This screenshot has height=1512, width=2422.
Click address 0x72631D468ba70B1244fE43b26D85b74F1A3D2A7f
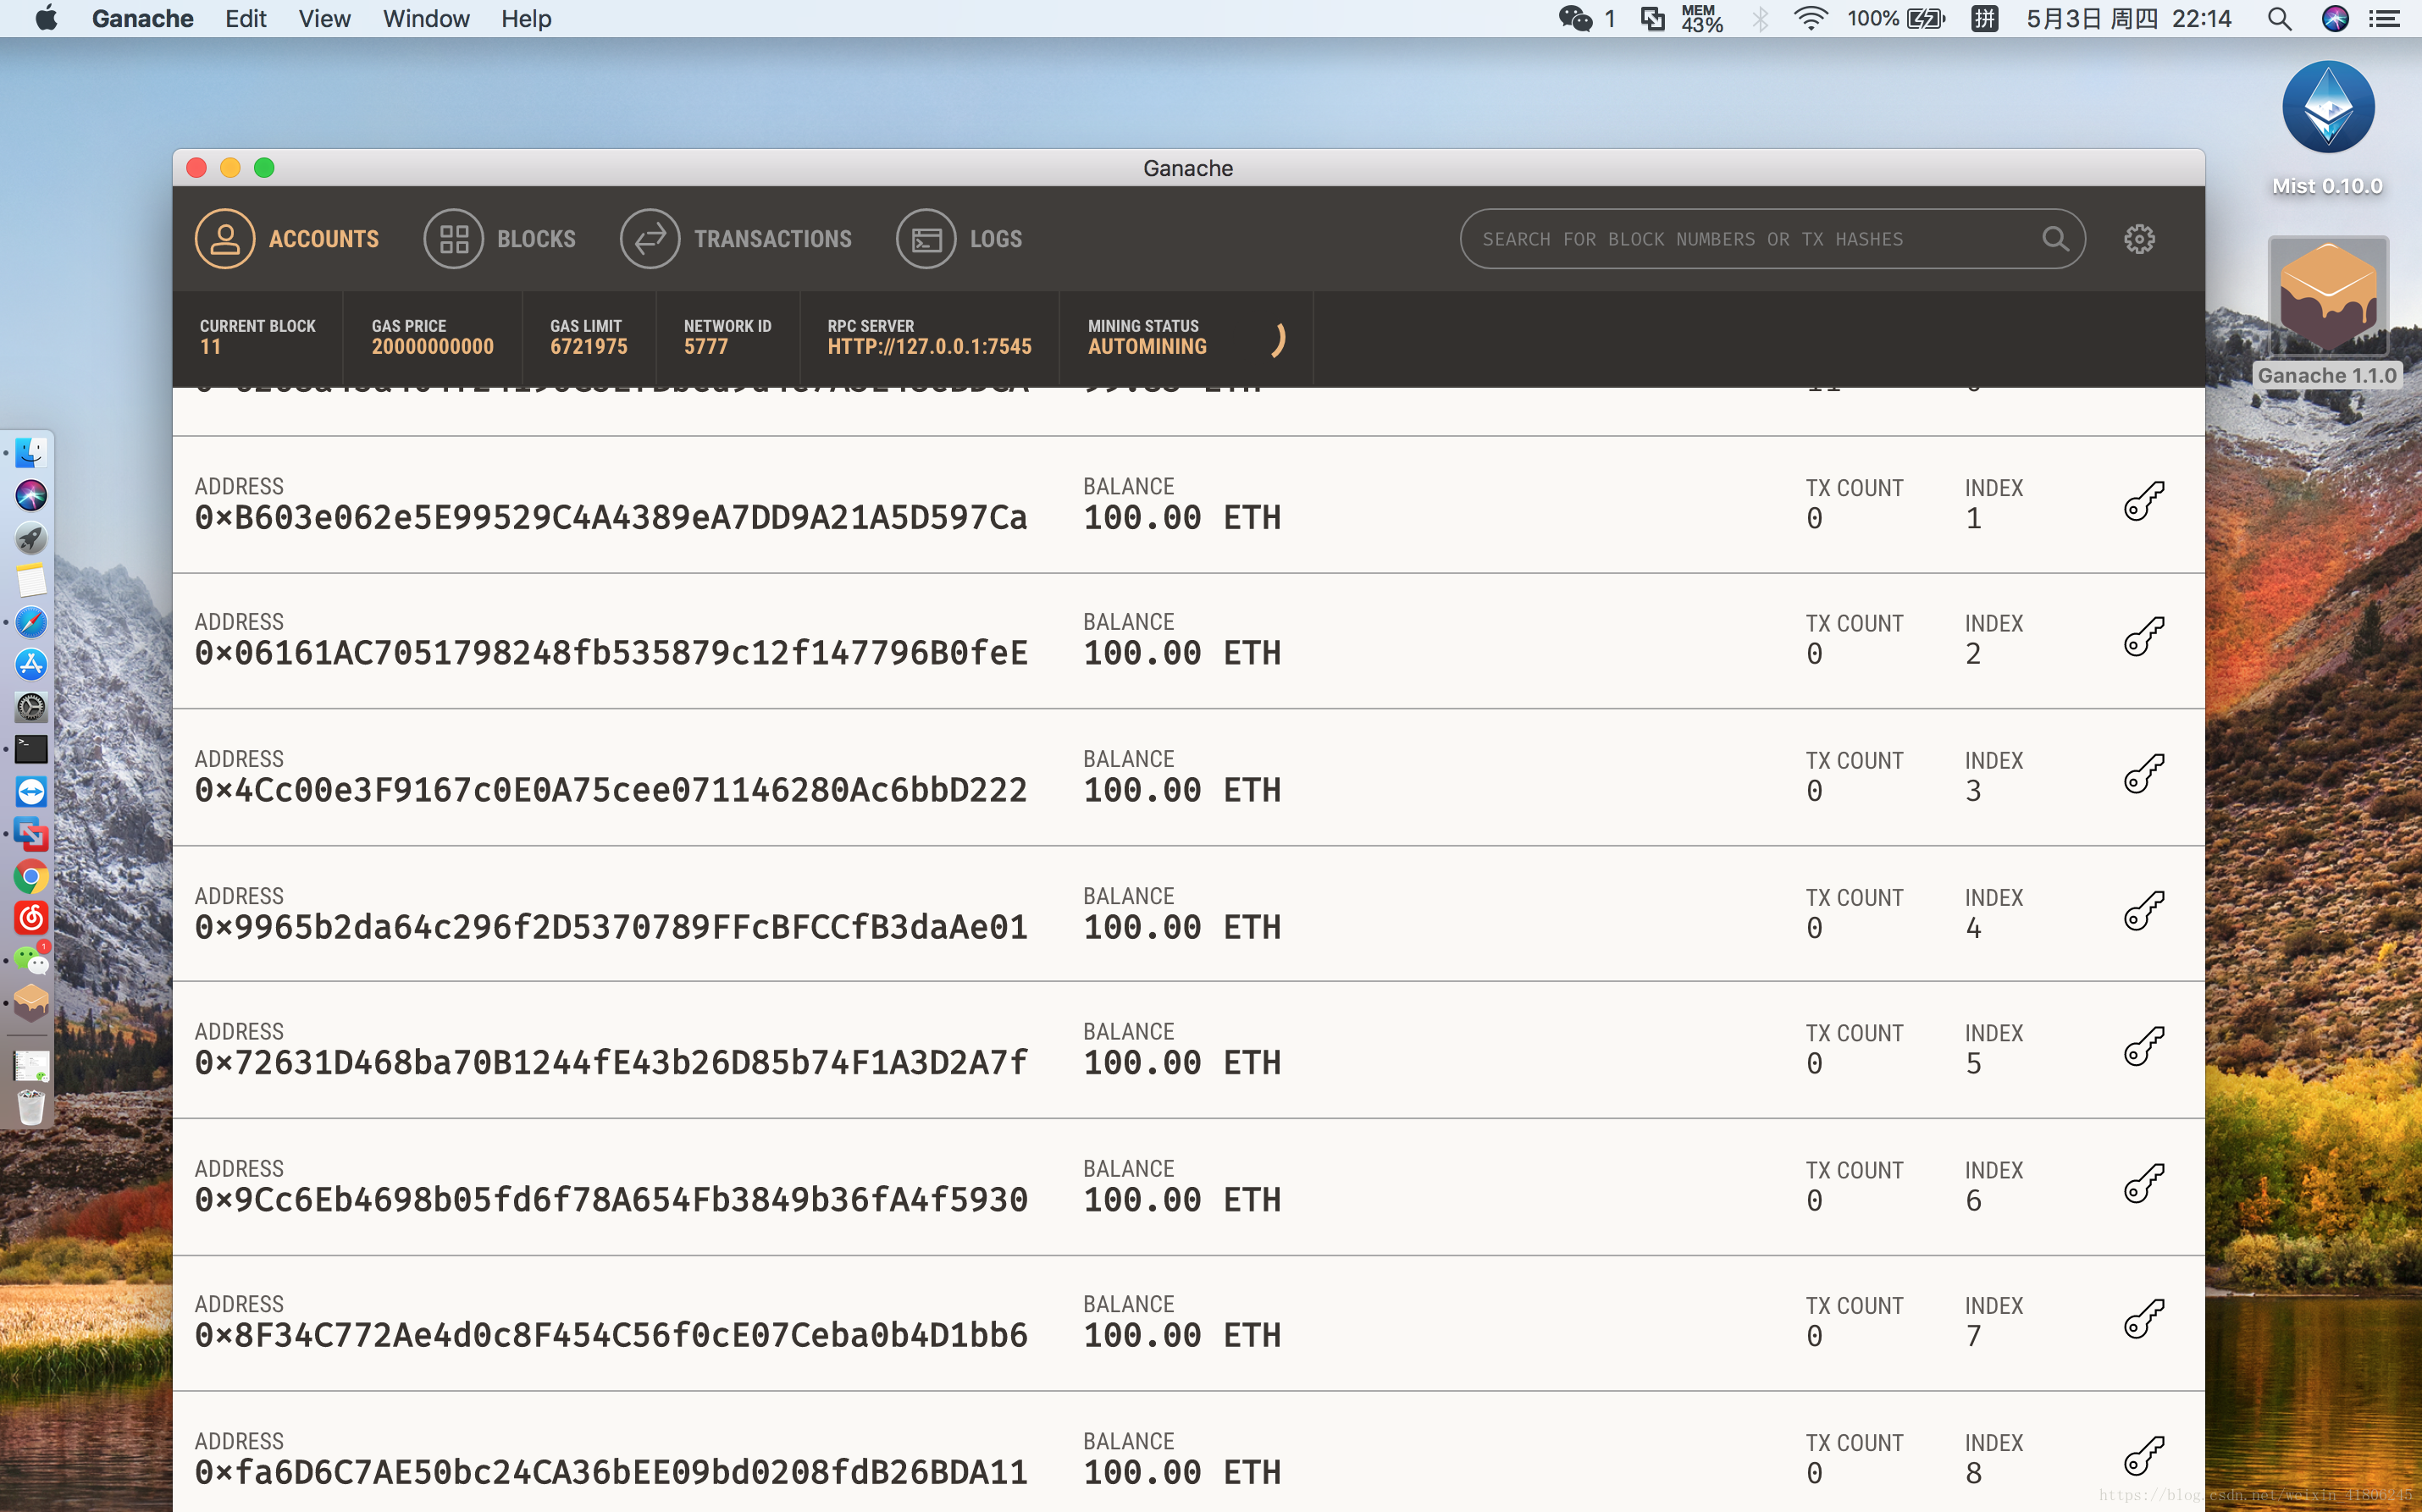coord(611,1062)
